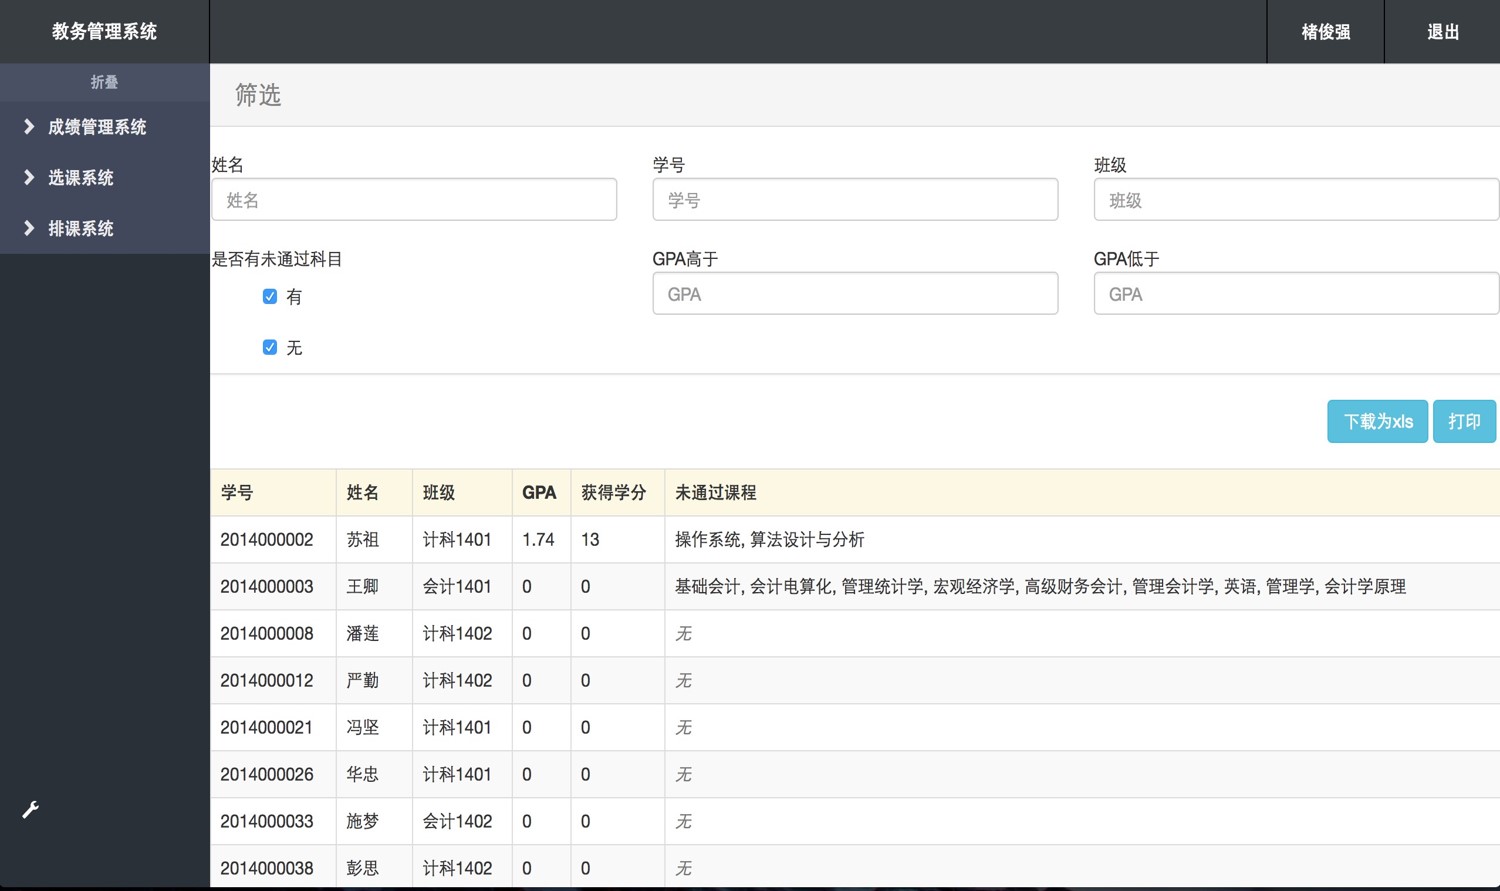
Task: Focus the 姓名 input field
Action: [x=414, y=200]
